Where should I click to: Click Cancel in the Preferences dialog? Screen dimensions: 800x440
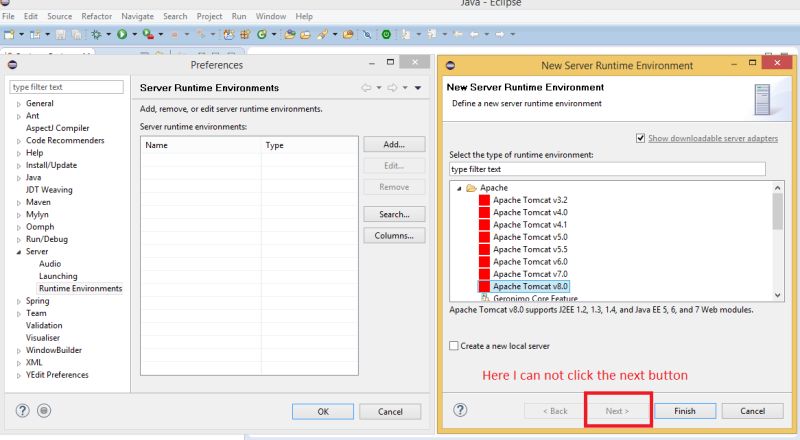tap(390, 411)
